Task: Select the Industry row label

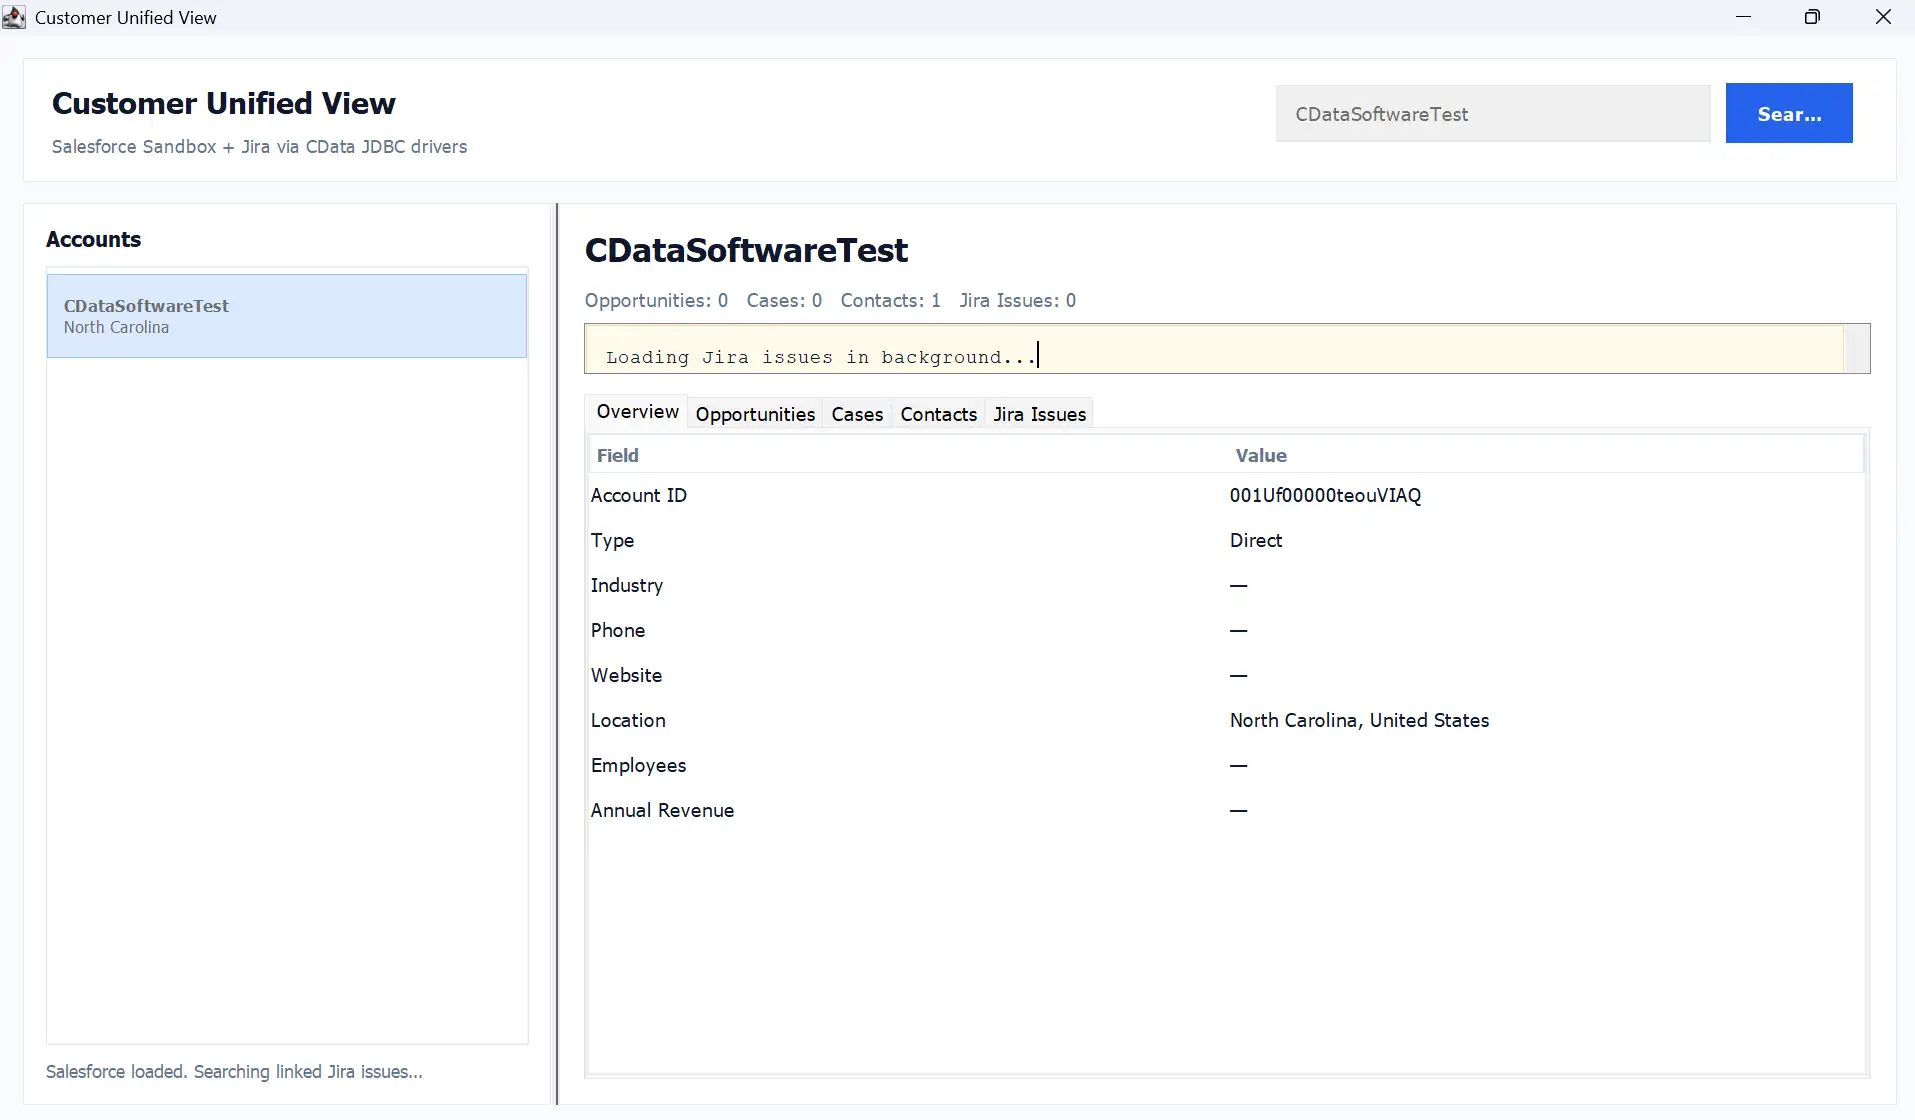Action: tap(627, 586)
